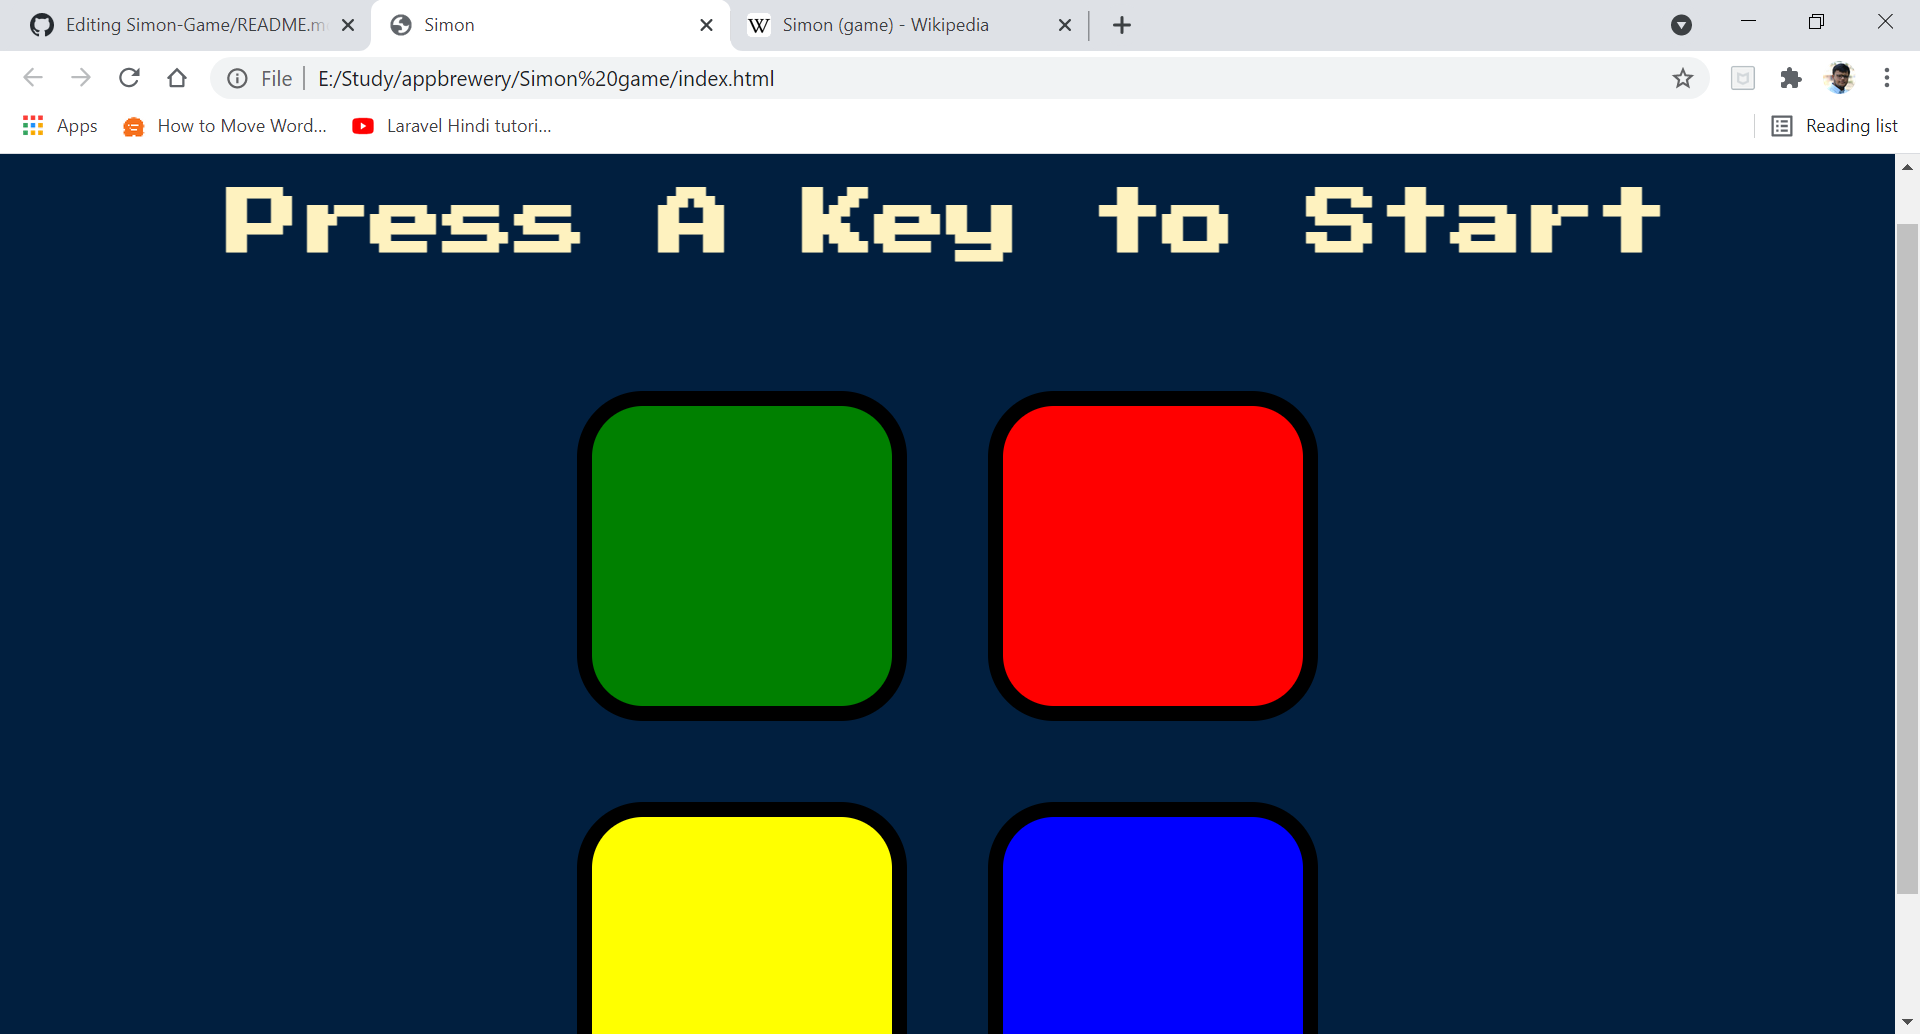This screenshot has height=1034, width=1920.
Task: Click the vertical scrollbar thumb
Action: point(1908,558)
